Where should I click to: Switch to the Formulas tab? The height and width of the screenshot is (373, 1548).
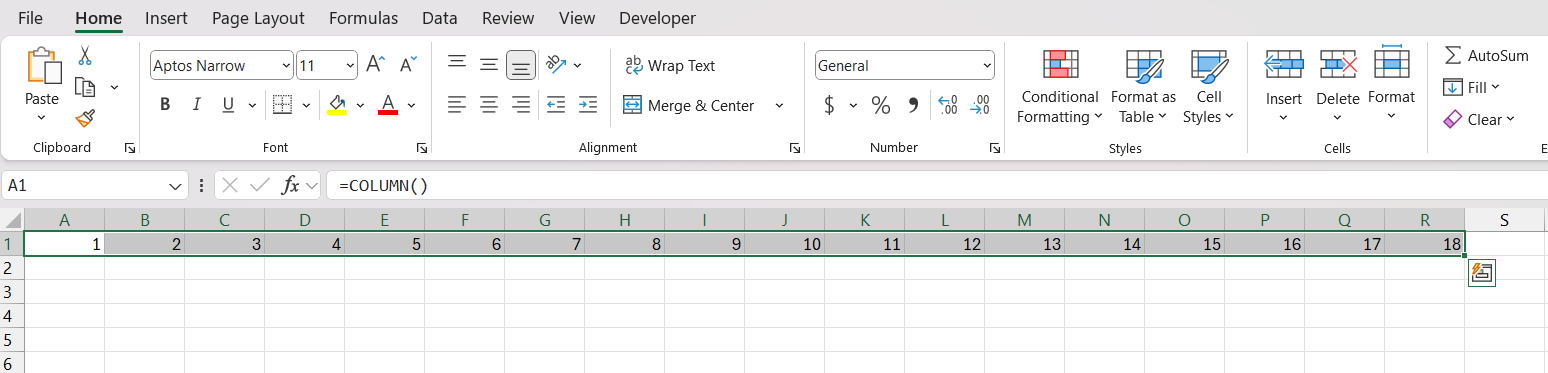point(363,18)
